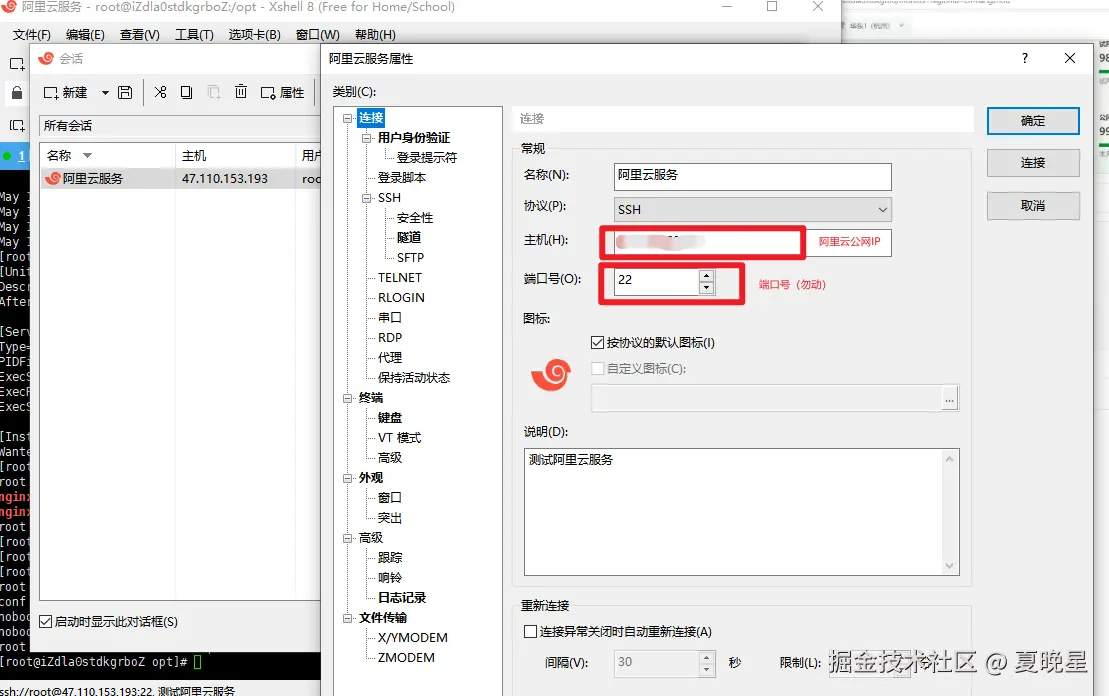Open the 选项卡(B) menu
1109x696 pixels.
point(255,35)
